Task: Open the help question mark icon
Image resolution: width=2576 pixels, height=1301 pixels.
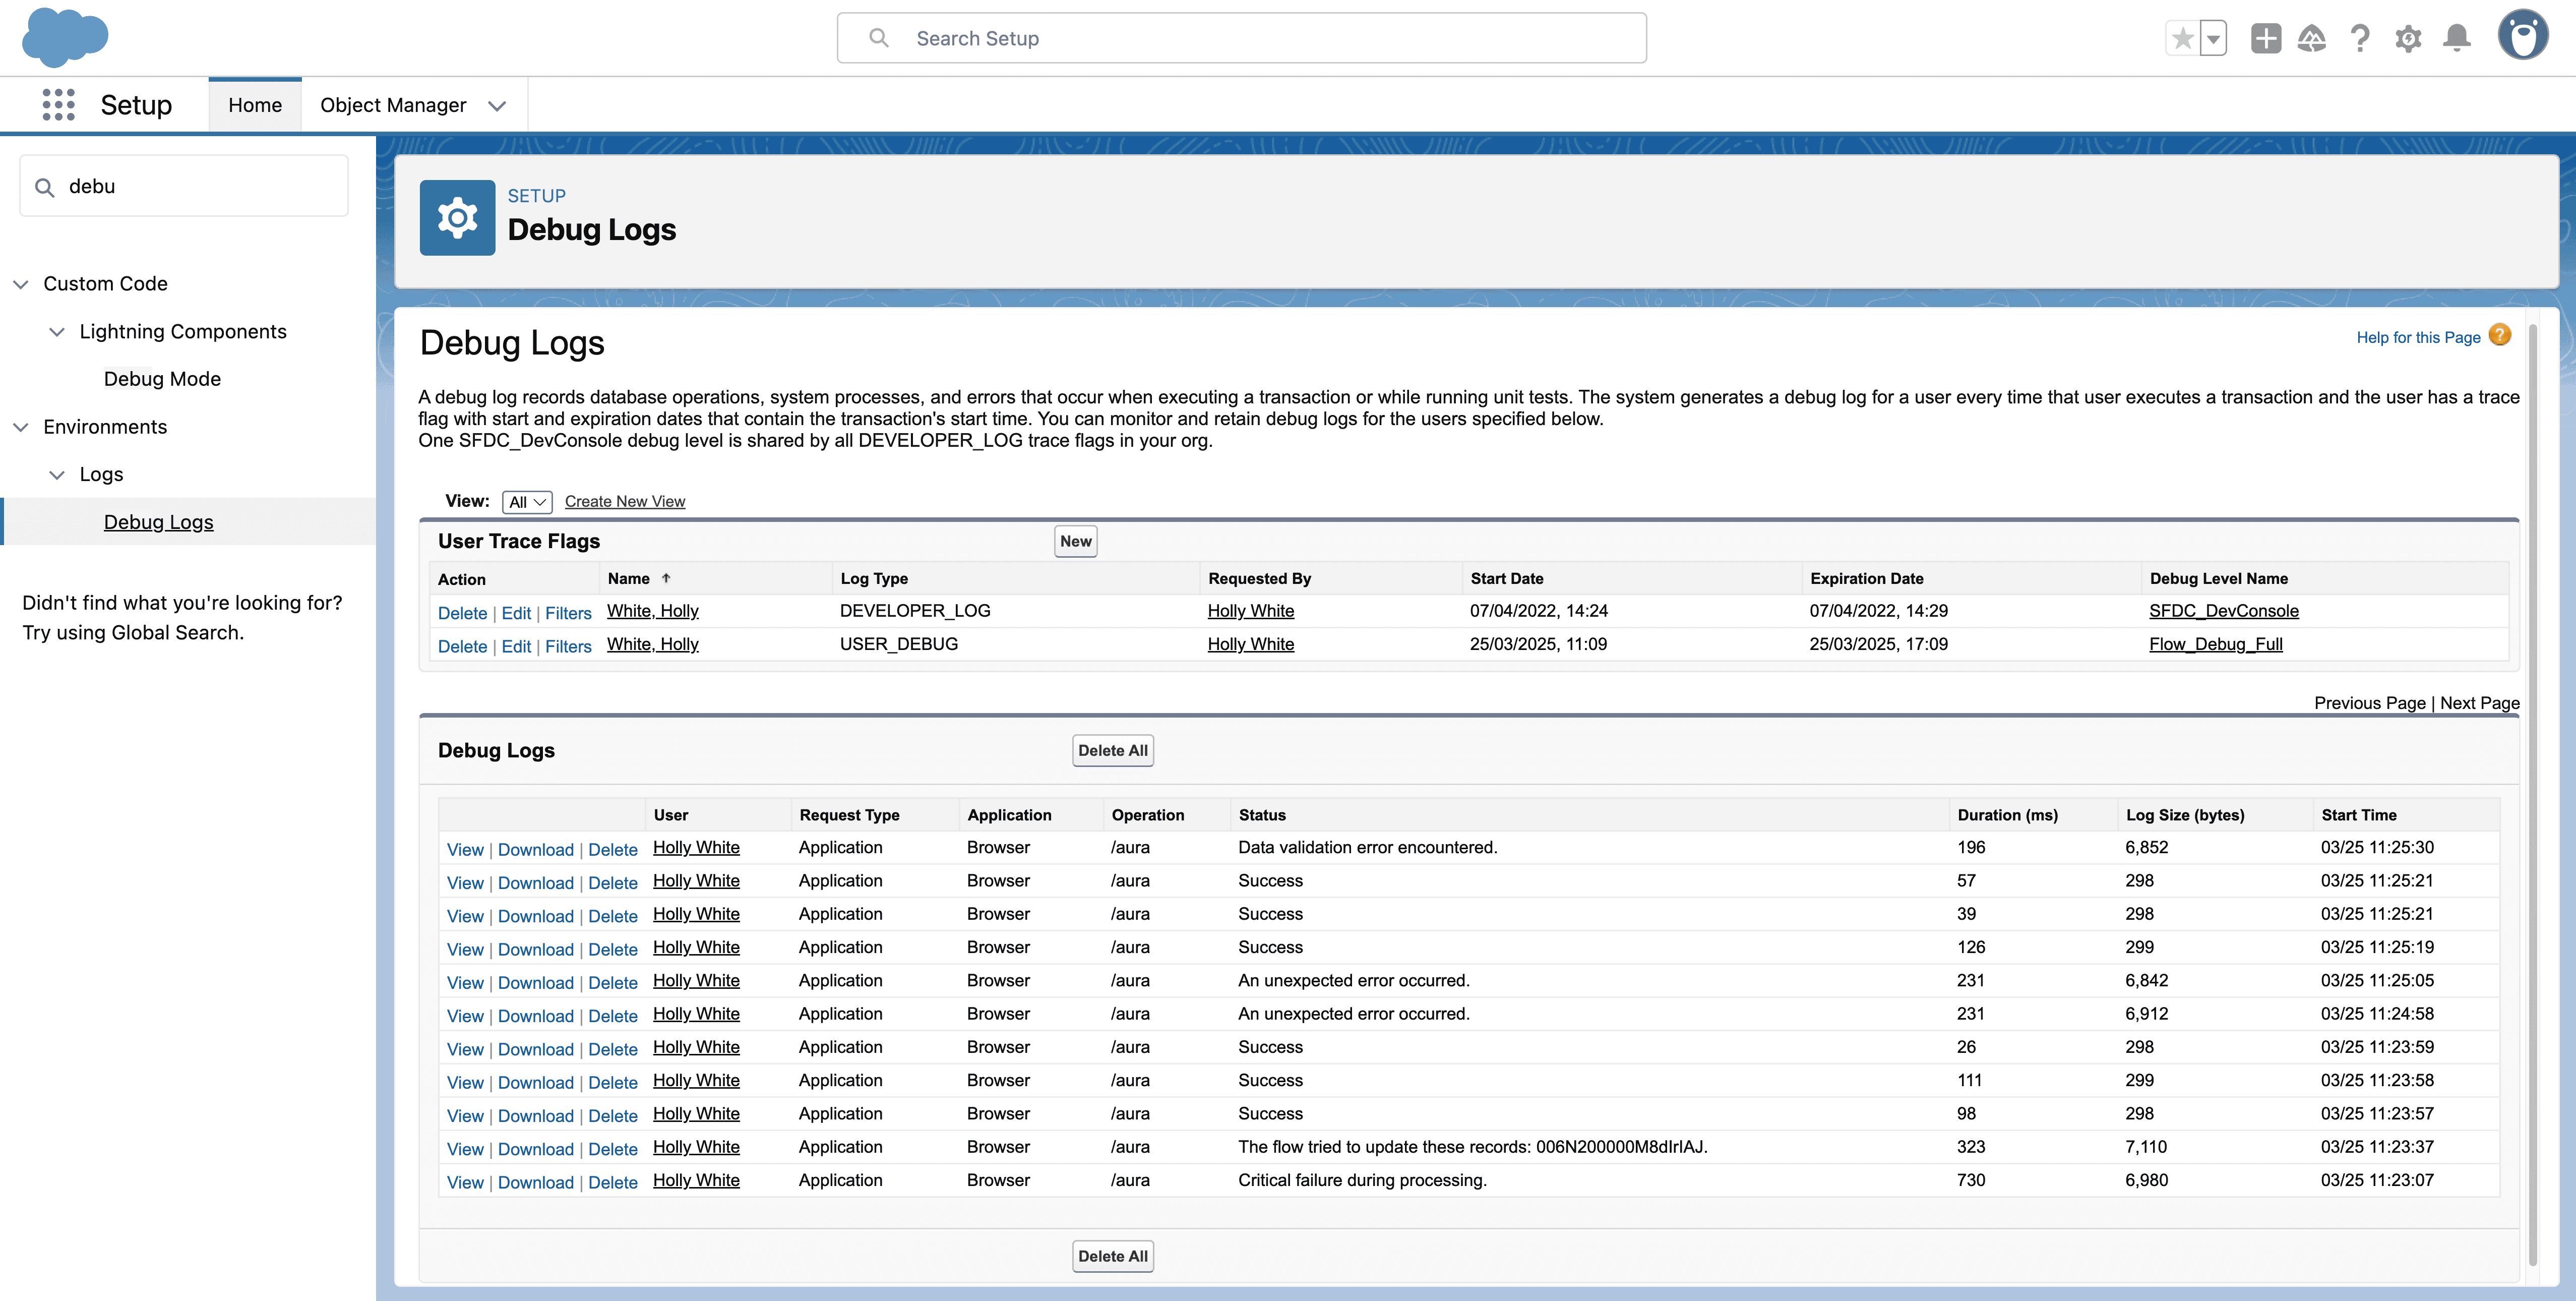Action: pos(2360,38)
